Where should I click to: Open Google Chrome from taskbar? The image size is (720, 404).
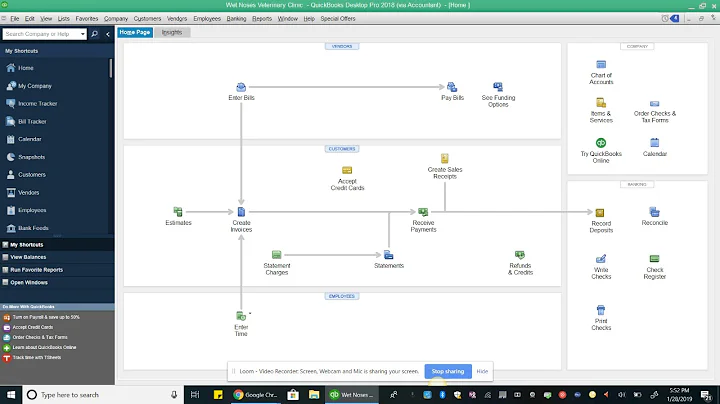255,395
